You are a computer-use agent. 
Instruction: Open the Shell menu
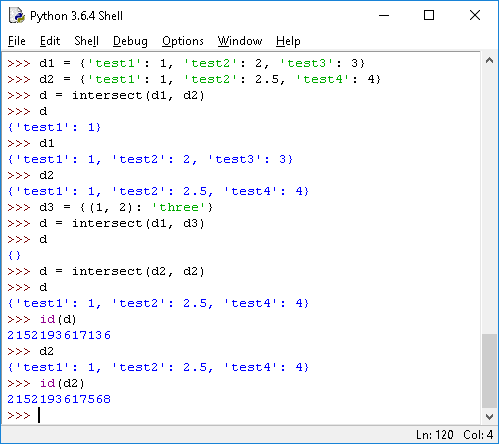pyautogui.click(x=86, y=41)
